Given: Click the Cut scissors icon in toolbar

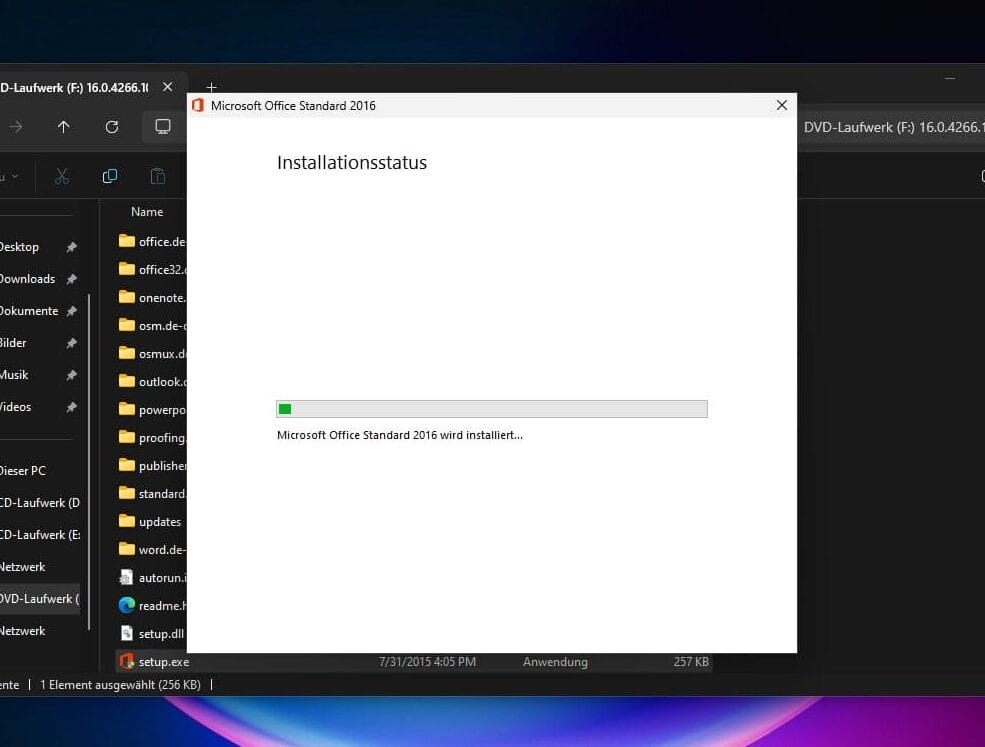Looking at the screenshot, I should (62, 177).
